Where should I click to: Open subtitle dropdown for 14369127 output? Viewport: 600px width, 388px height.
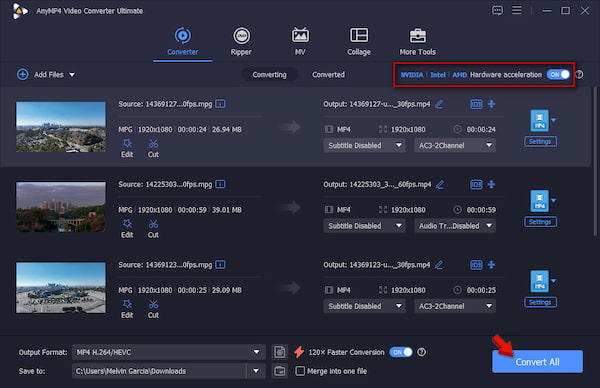click(364, 145)
